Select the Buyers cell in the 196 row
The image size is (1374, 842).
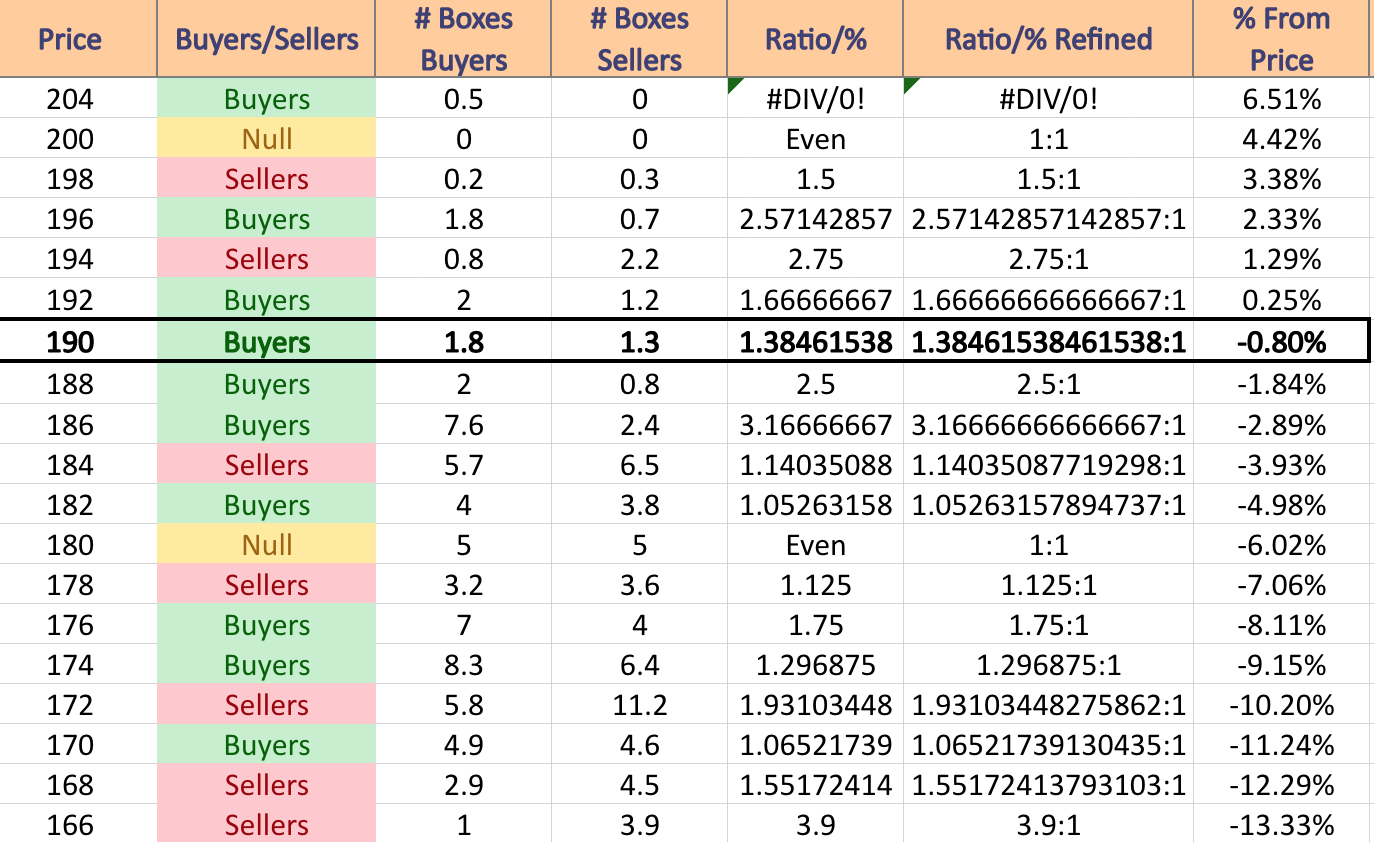pos(266,219)
